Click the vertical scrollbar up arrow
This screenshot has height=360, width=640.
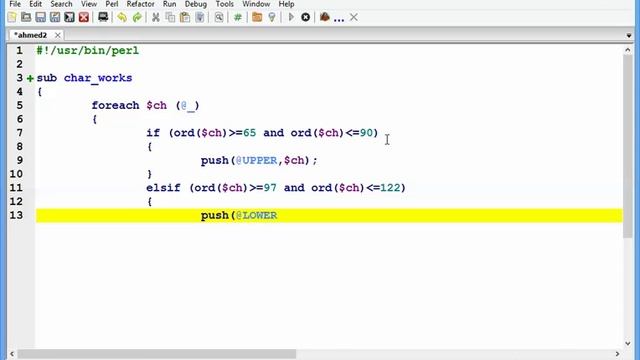click(x=627, y=50)
